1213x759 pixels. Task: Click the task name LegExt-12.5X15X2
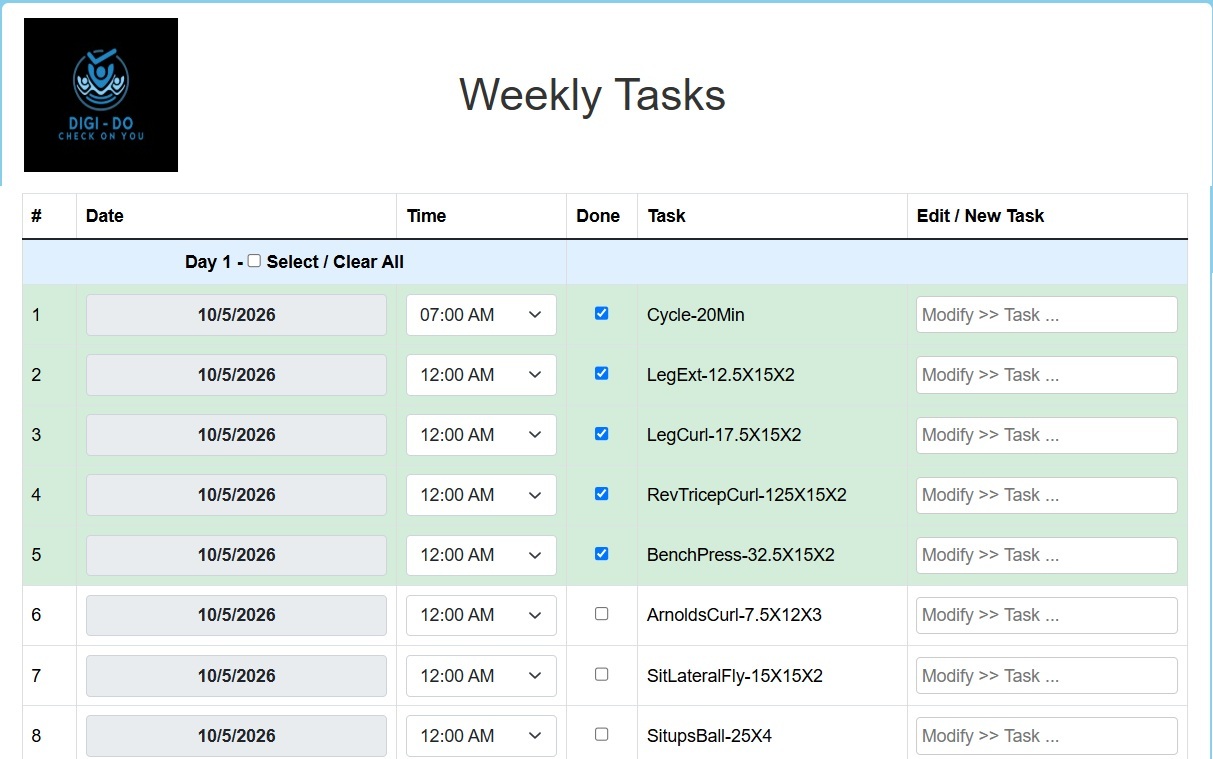[x=721, y=375]
